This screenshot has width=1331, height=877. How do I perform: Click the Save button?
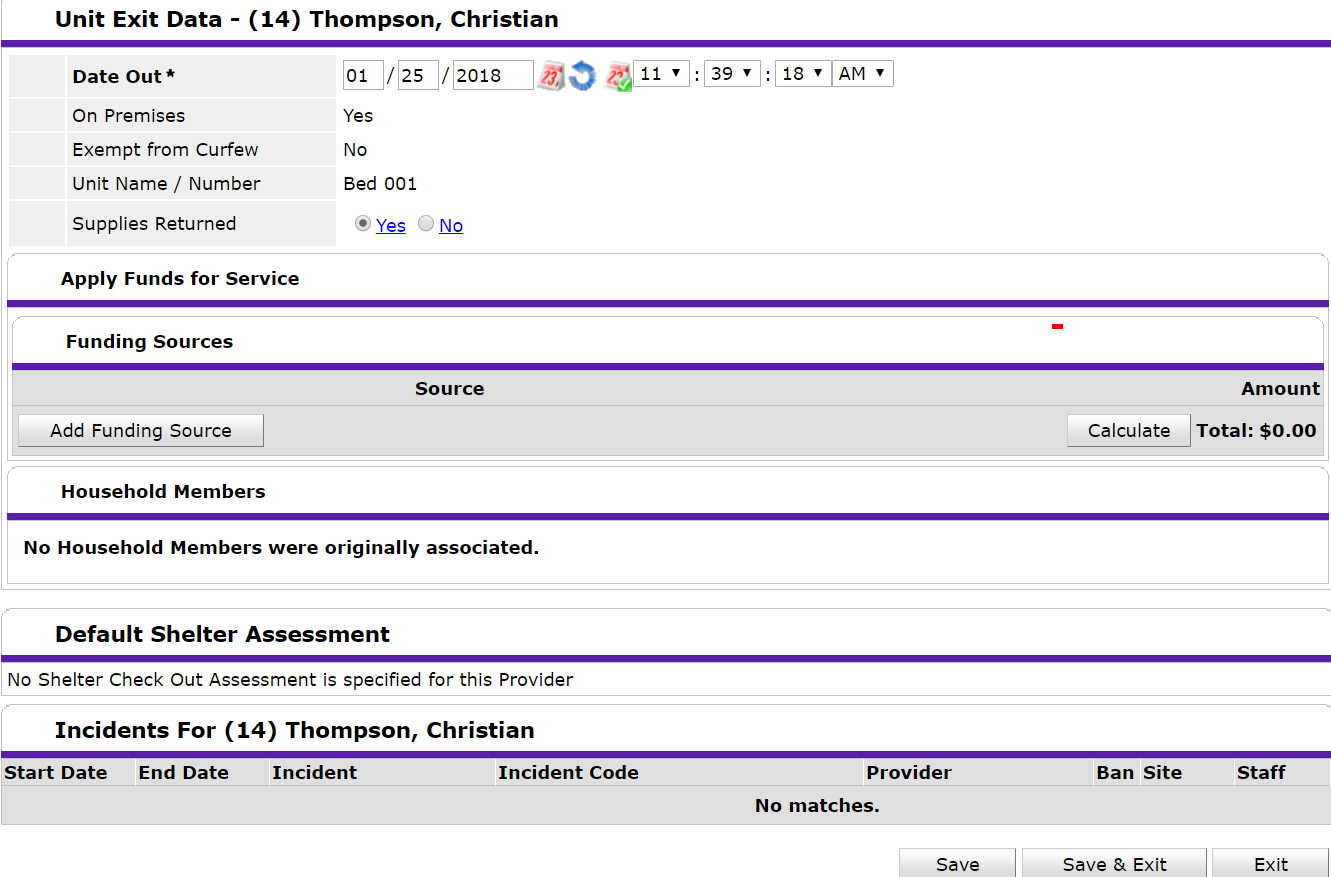[x=957, y=864]
